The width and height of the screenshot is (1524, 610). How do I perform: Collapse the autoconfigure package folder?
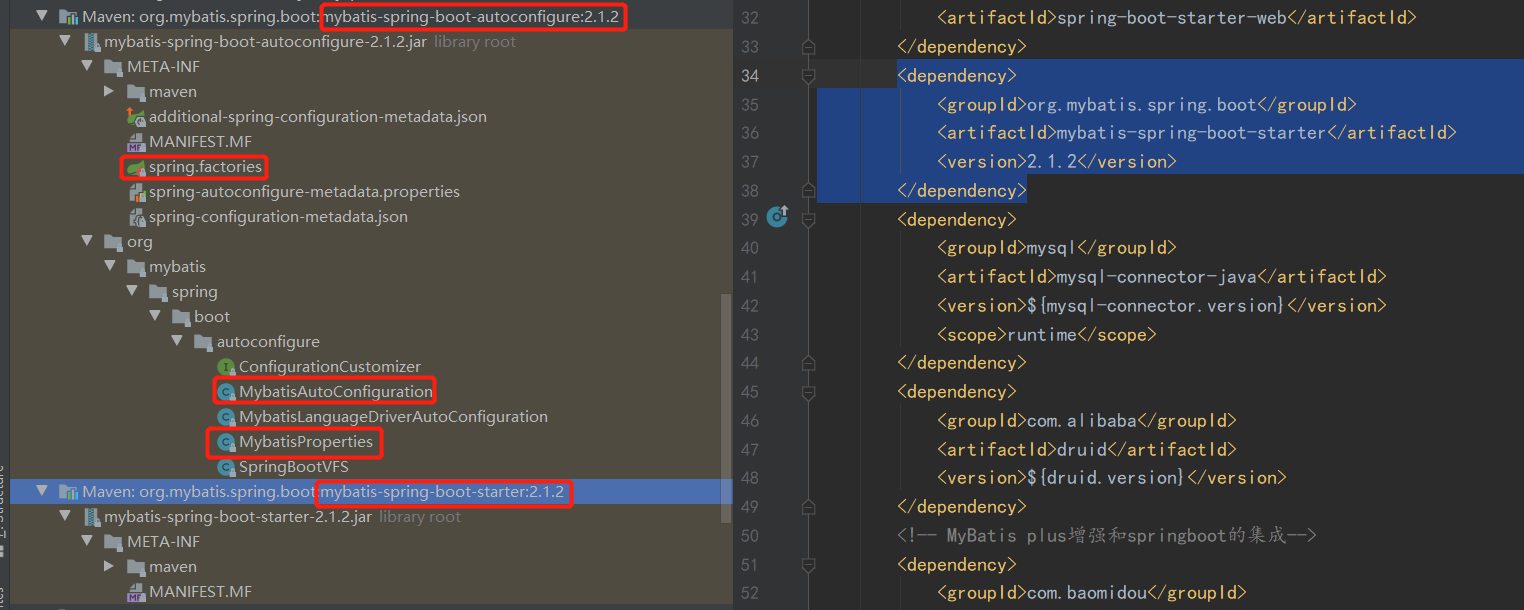click(x=177, y=342)
